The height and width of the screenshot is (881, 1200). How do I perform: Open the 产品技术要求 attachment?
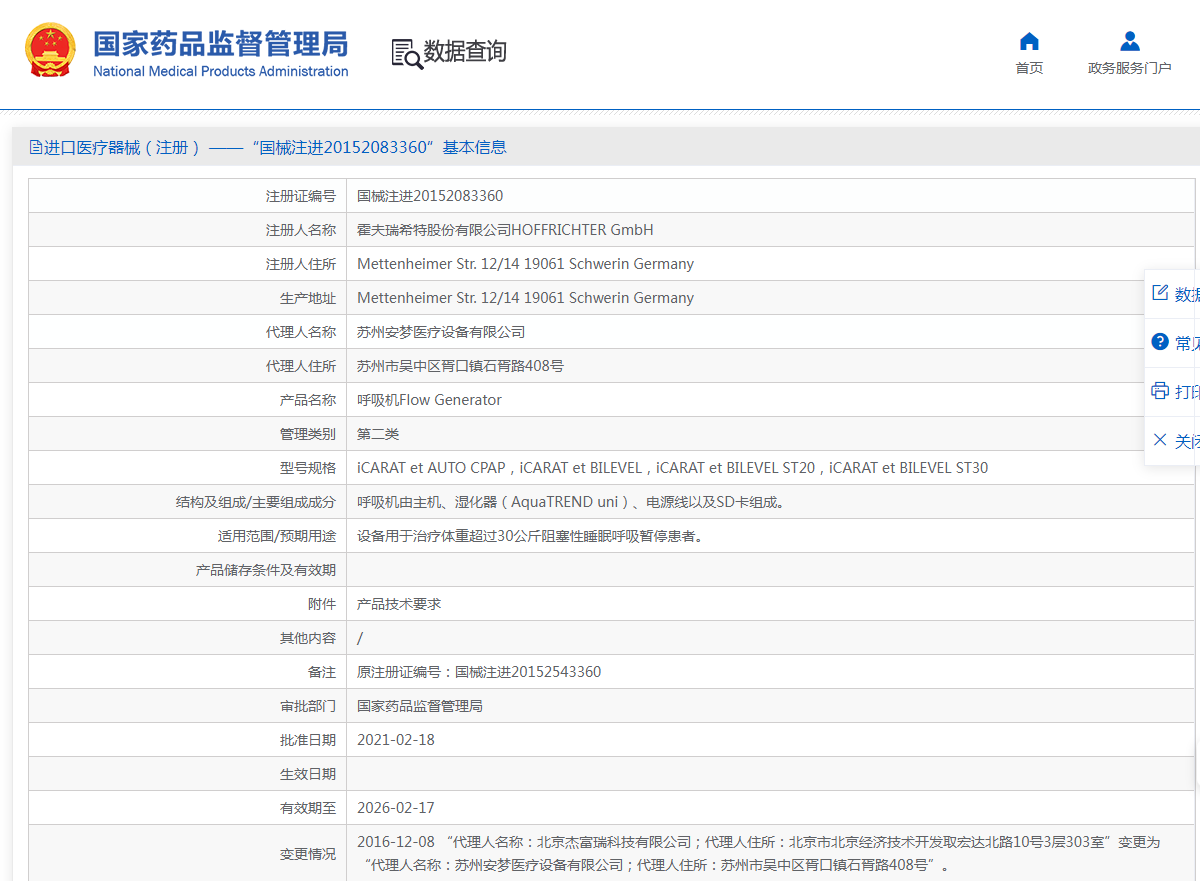(x=399, y=604)
